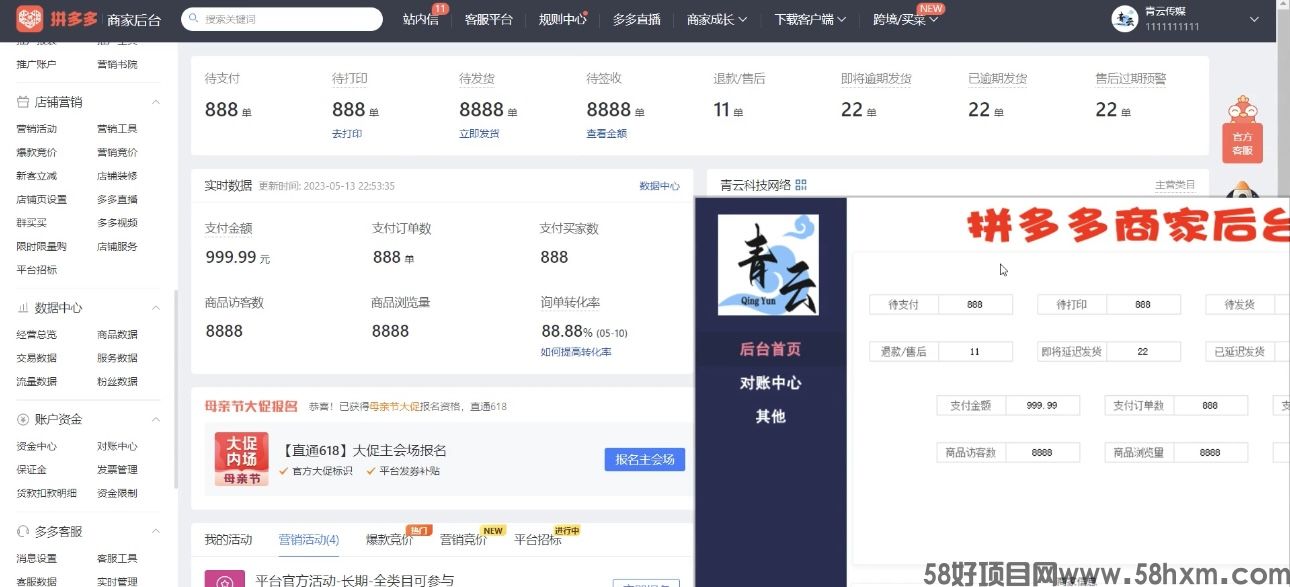Image resolution: width=1290 pixels, height=587 pixels.
Task: Click the 查看金额 link
Action: (606, 134)
